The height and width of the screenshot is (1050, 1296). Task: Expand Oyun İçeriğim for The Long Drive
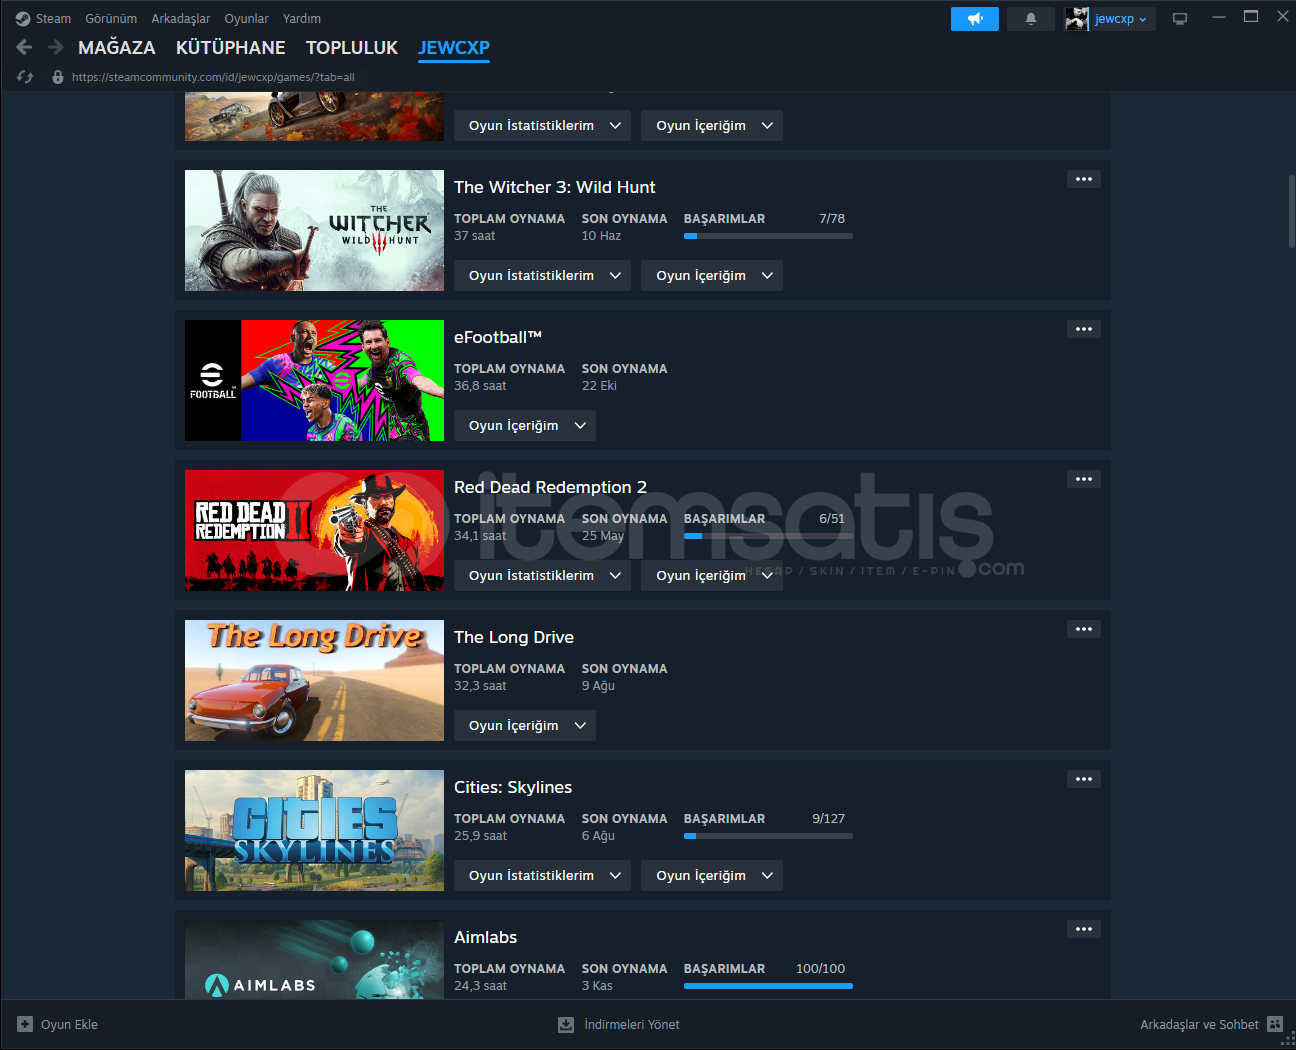click(x=525, y=726)
